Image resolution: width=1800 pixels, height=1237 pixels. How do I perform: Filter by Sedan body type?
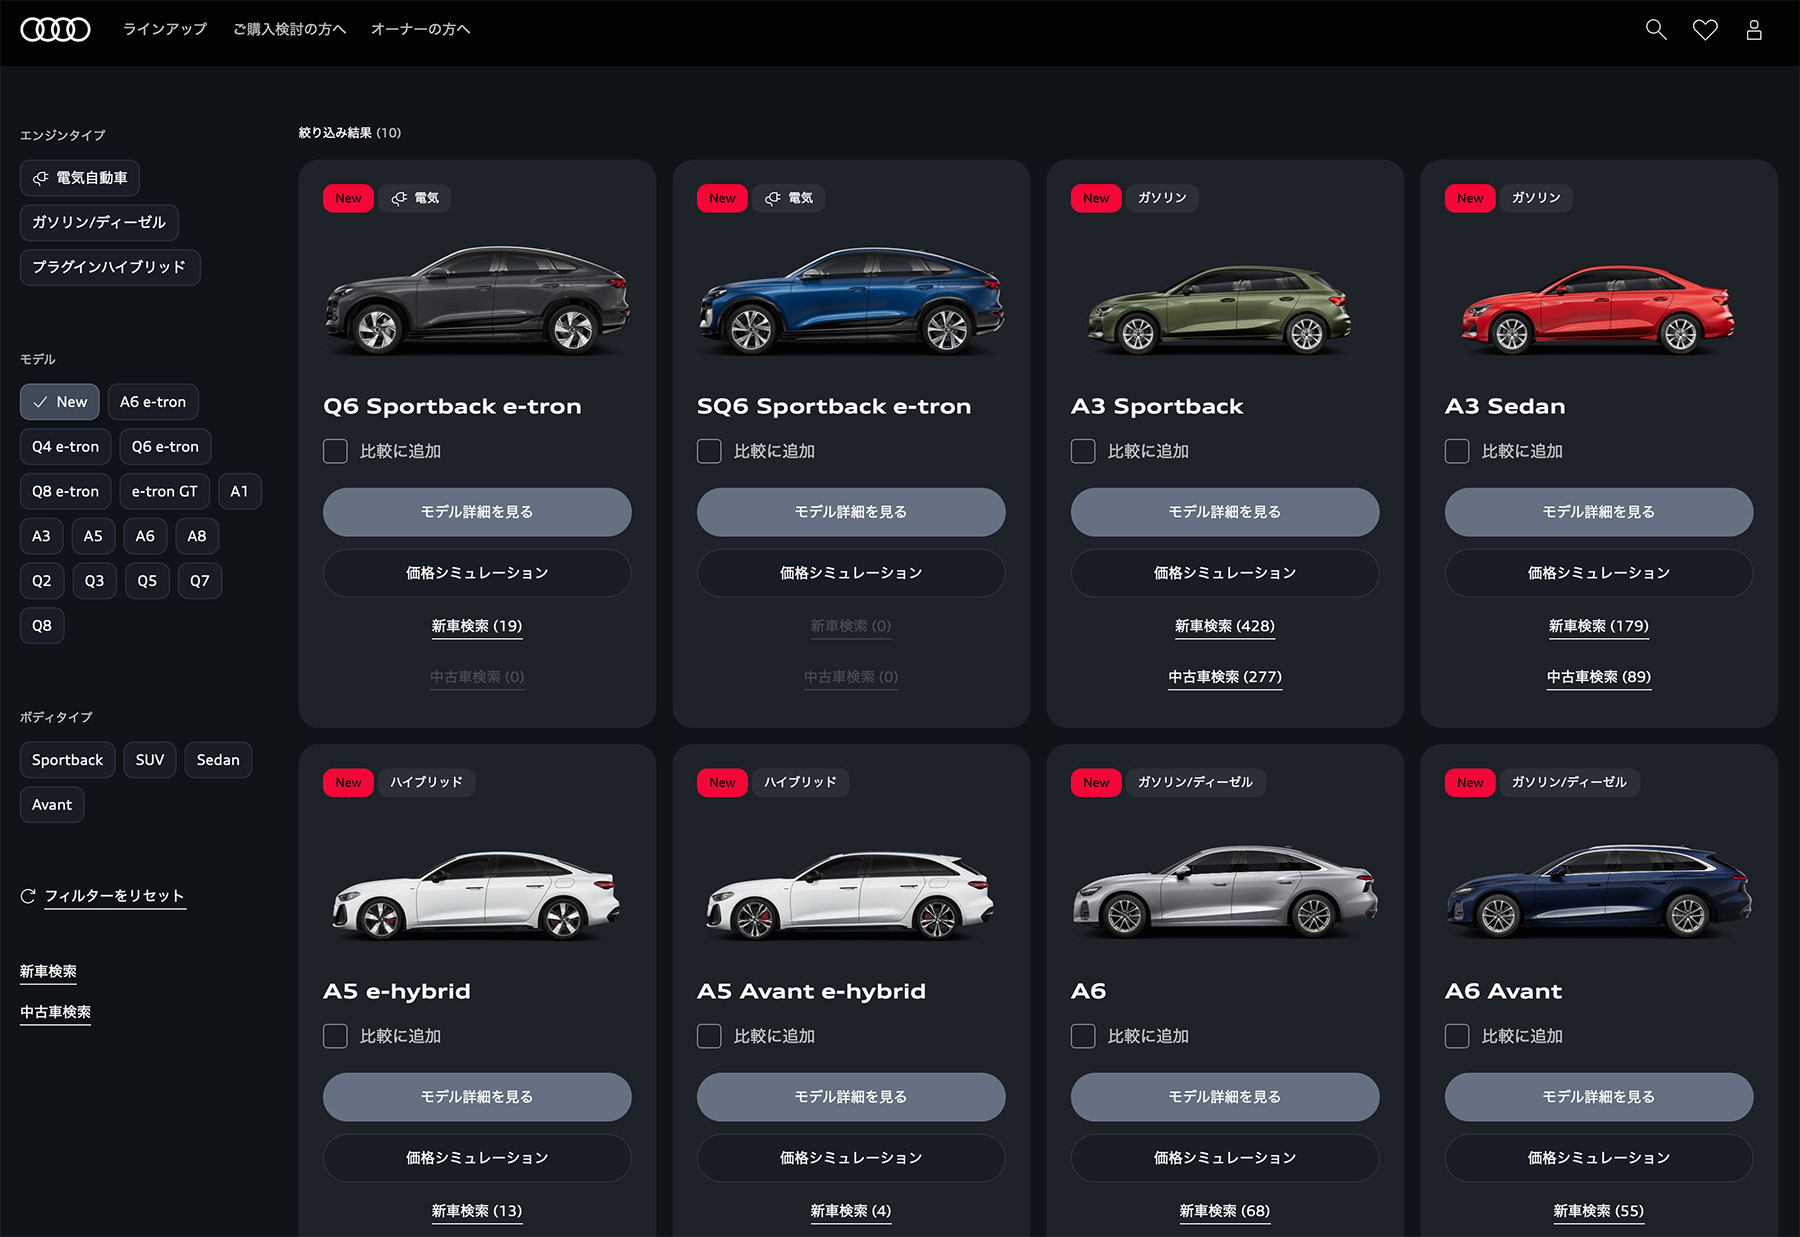(x=218, y=760)
